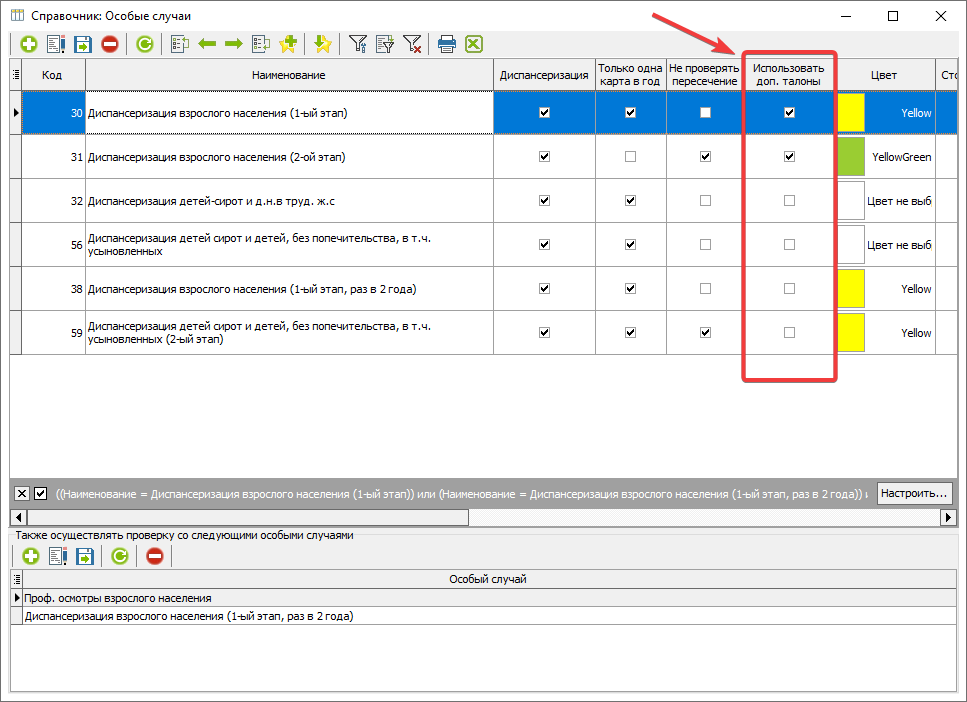Click the edit pencil icon in the lower panel toolbar
967x702 pixels.
click(x=58, y=556)
